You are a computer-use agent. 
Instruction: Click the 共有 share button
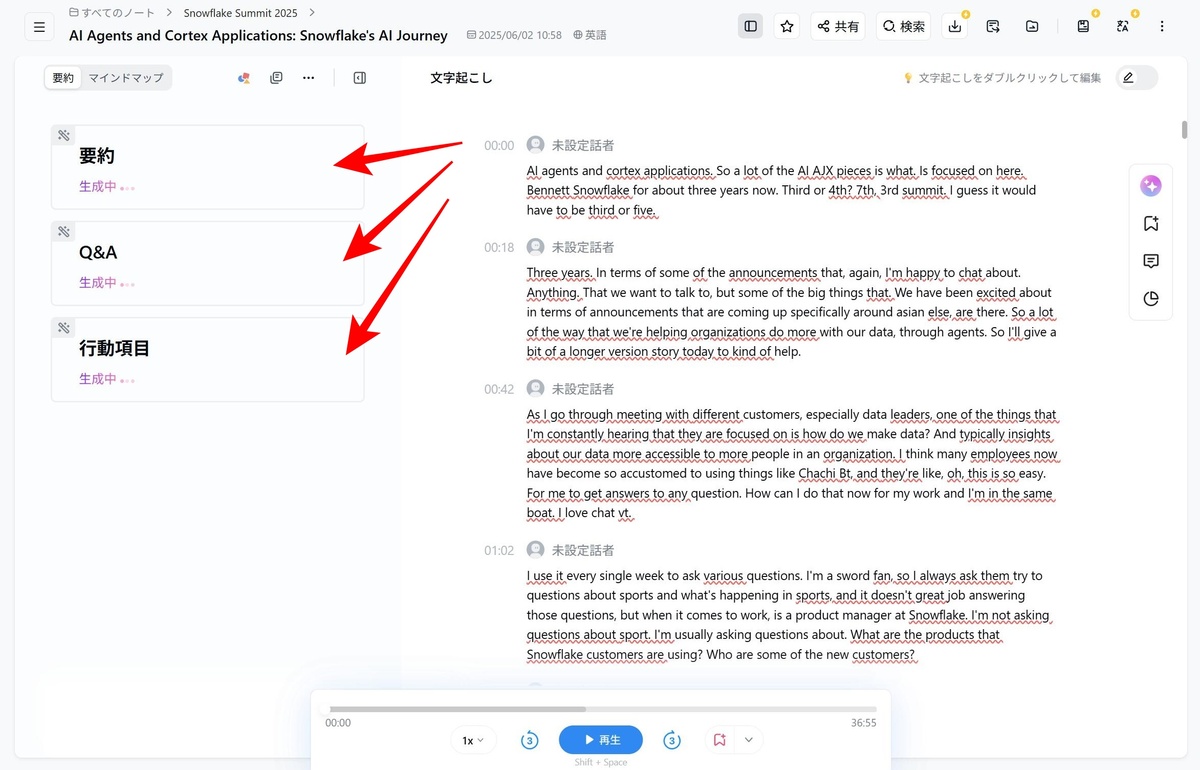coord(837,27)
